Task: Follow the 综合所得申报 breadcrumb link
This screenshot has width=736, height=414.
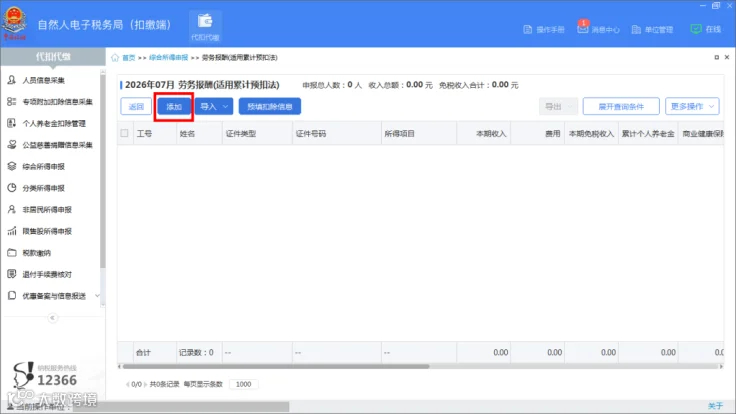Action: click(169, 58)
